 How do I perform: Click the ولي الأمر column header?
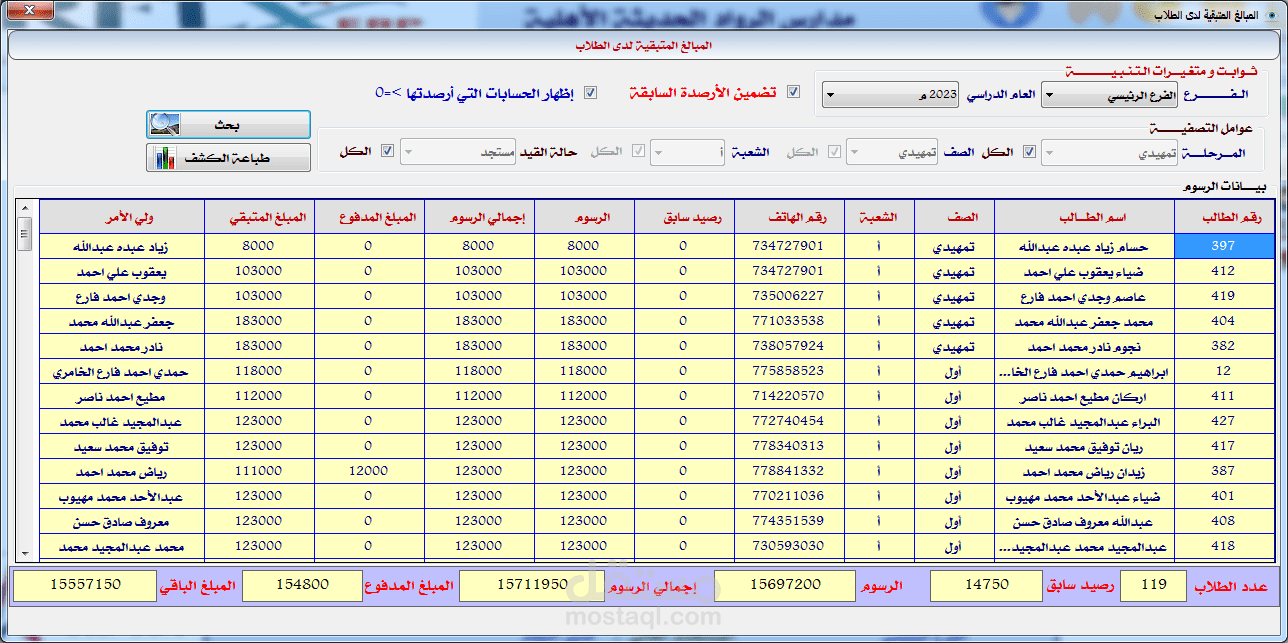click(122, 217)
